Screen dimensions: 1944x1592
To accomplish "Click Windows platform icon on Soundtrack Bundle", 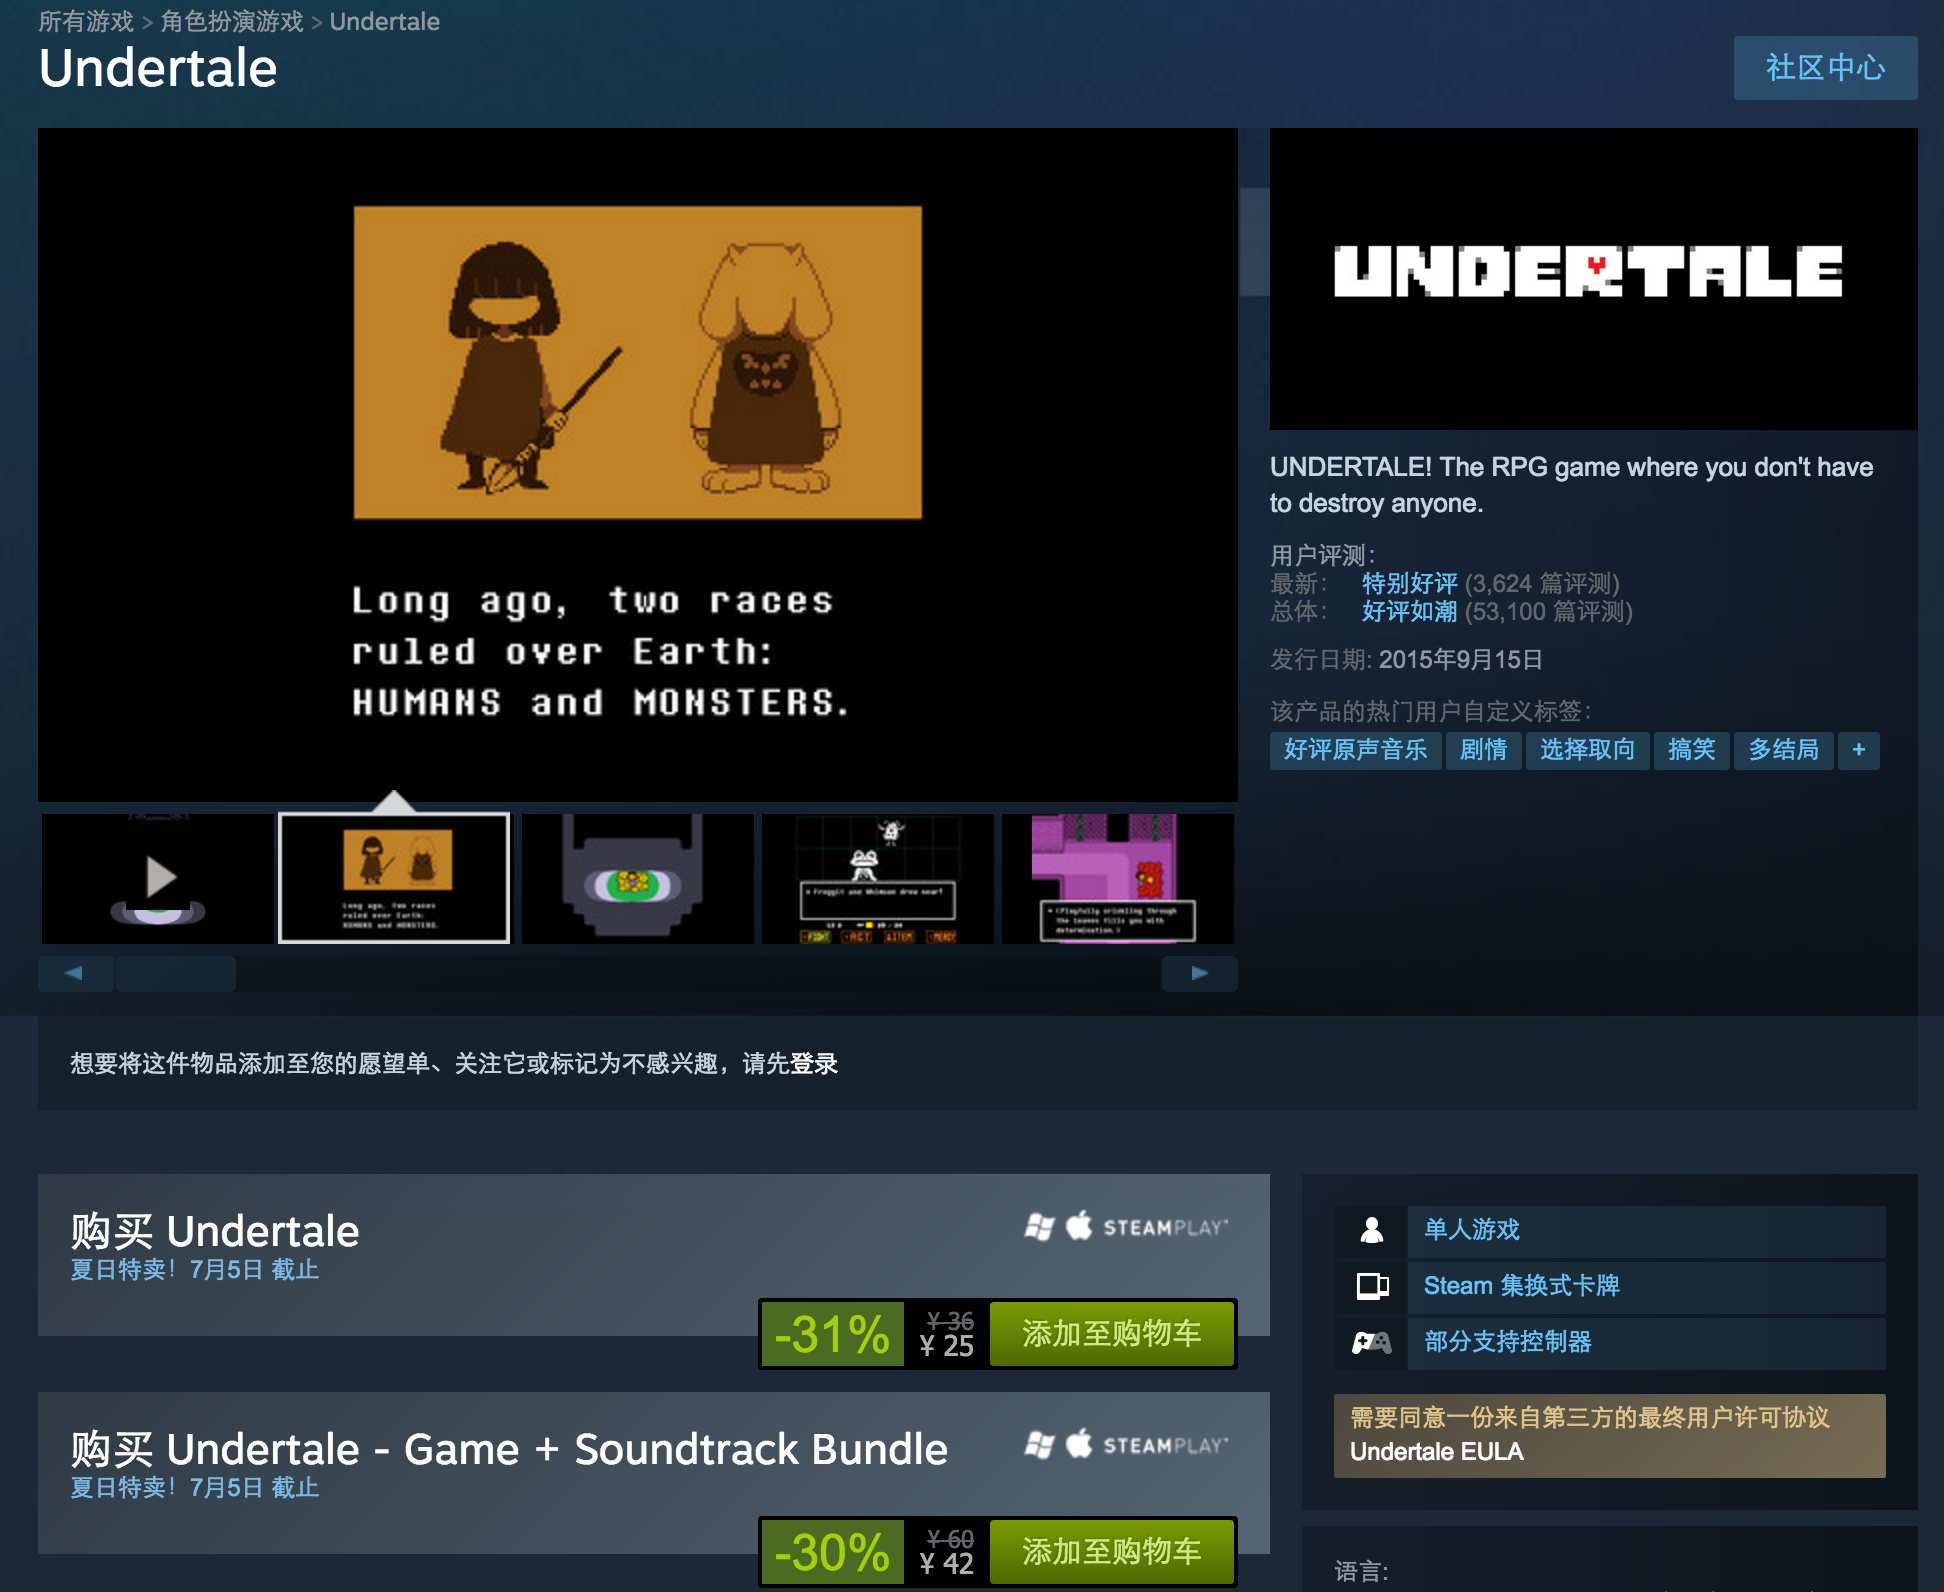I will coord(1039,1444).
